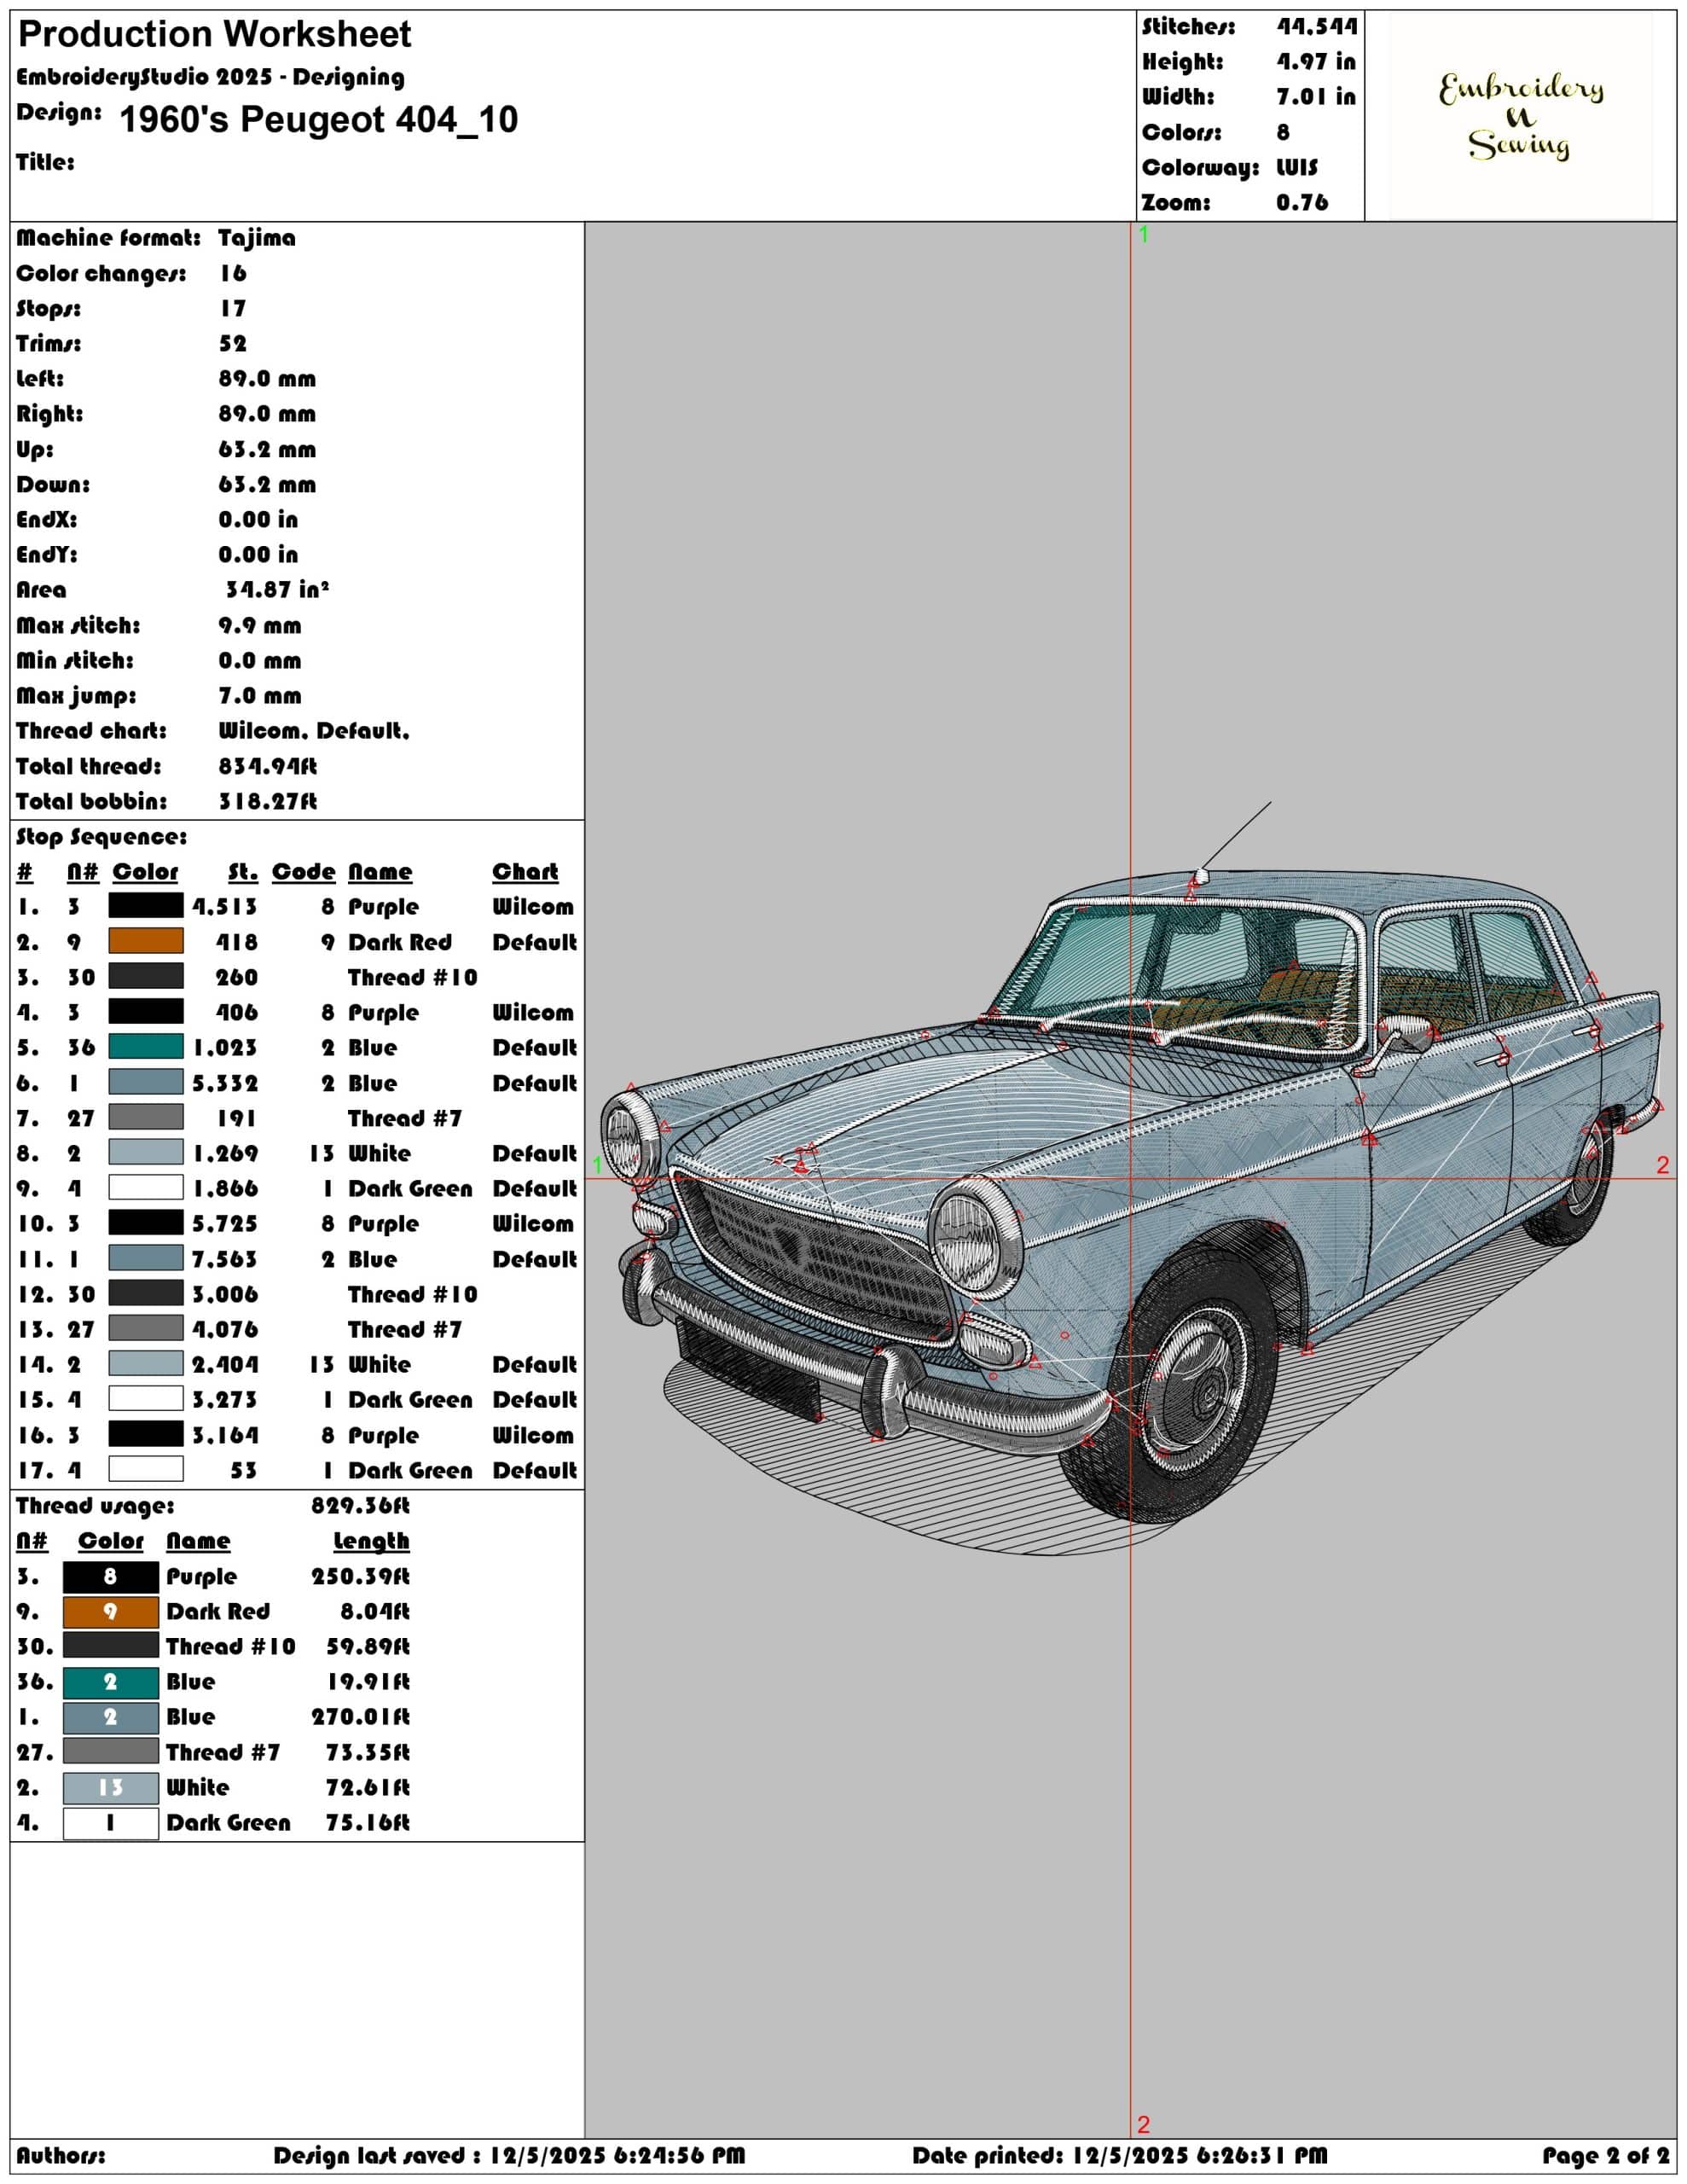This screenshot has height=2184, width=1687.
Task: Select the slate blue swatch in stop row 6
Action: coord(146,1082)
